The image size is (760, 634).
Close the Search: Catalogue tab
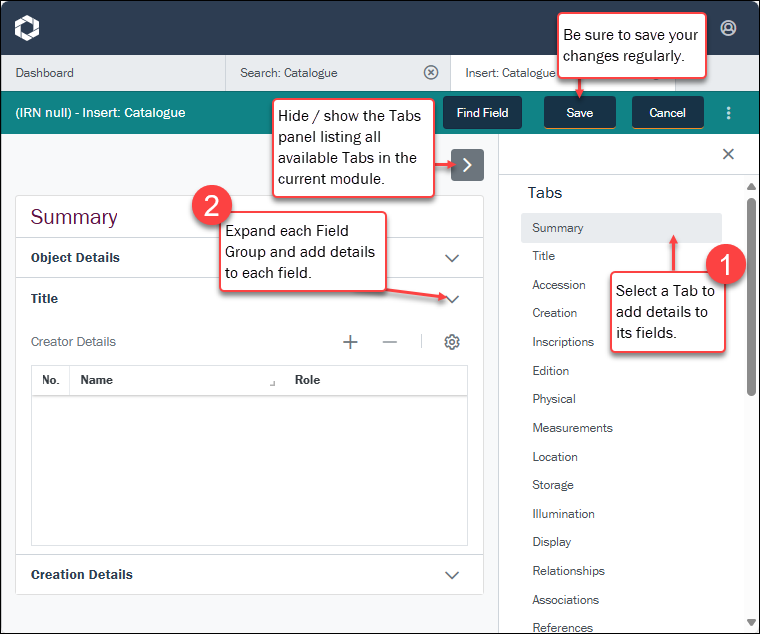click(431, 72)
